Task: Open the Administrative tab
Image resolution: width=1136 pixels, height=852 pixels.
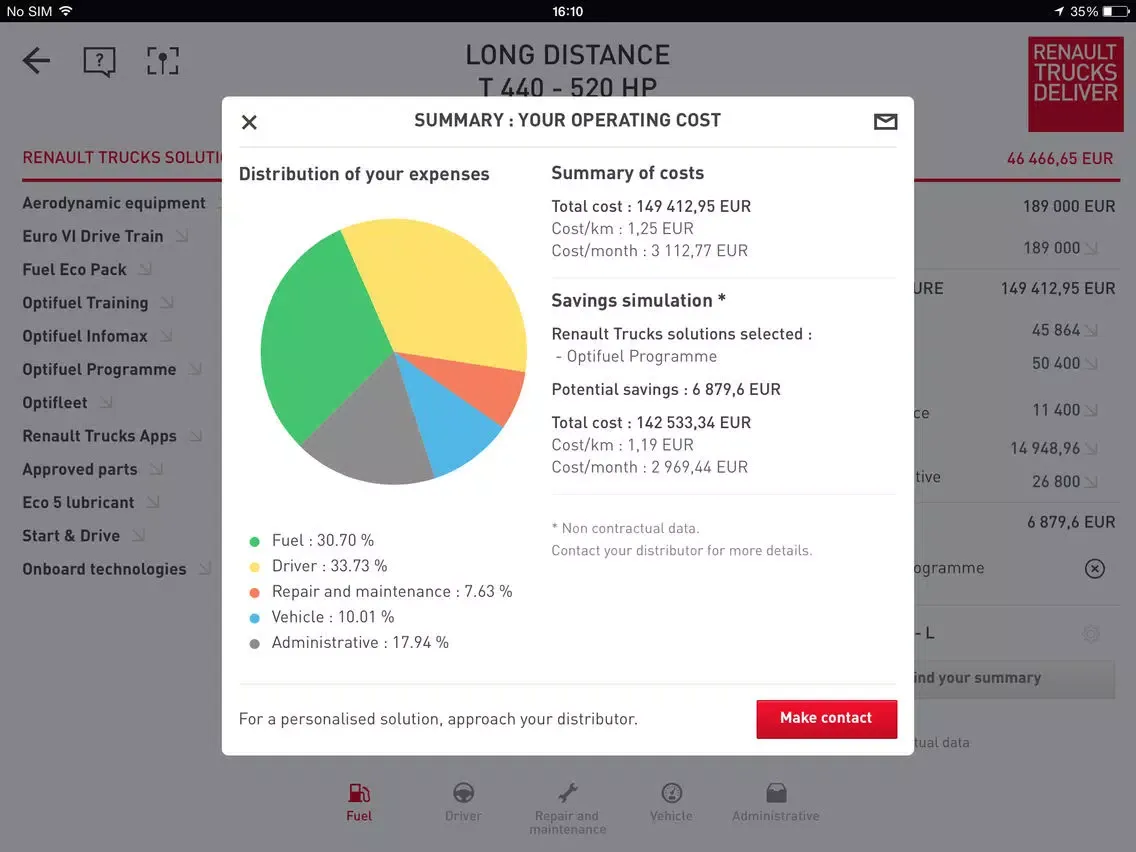Action: click(776, 803)
